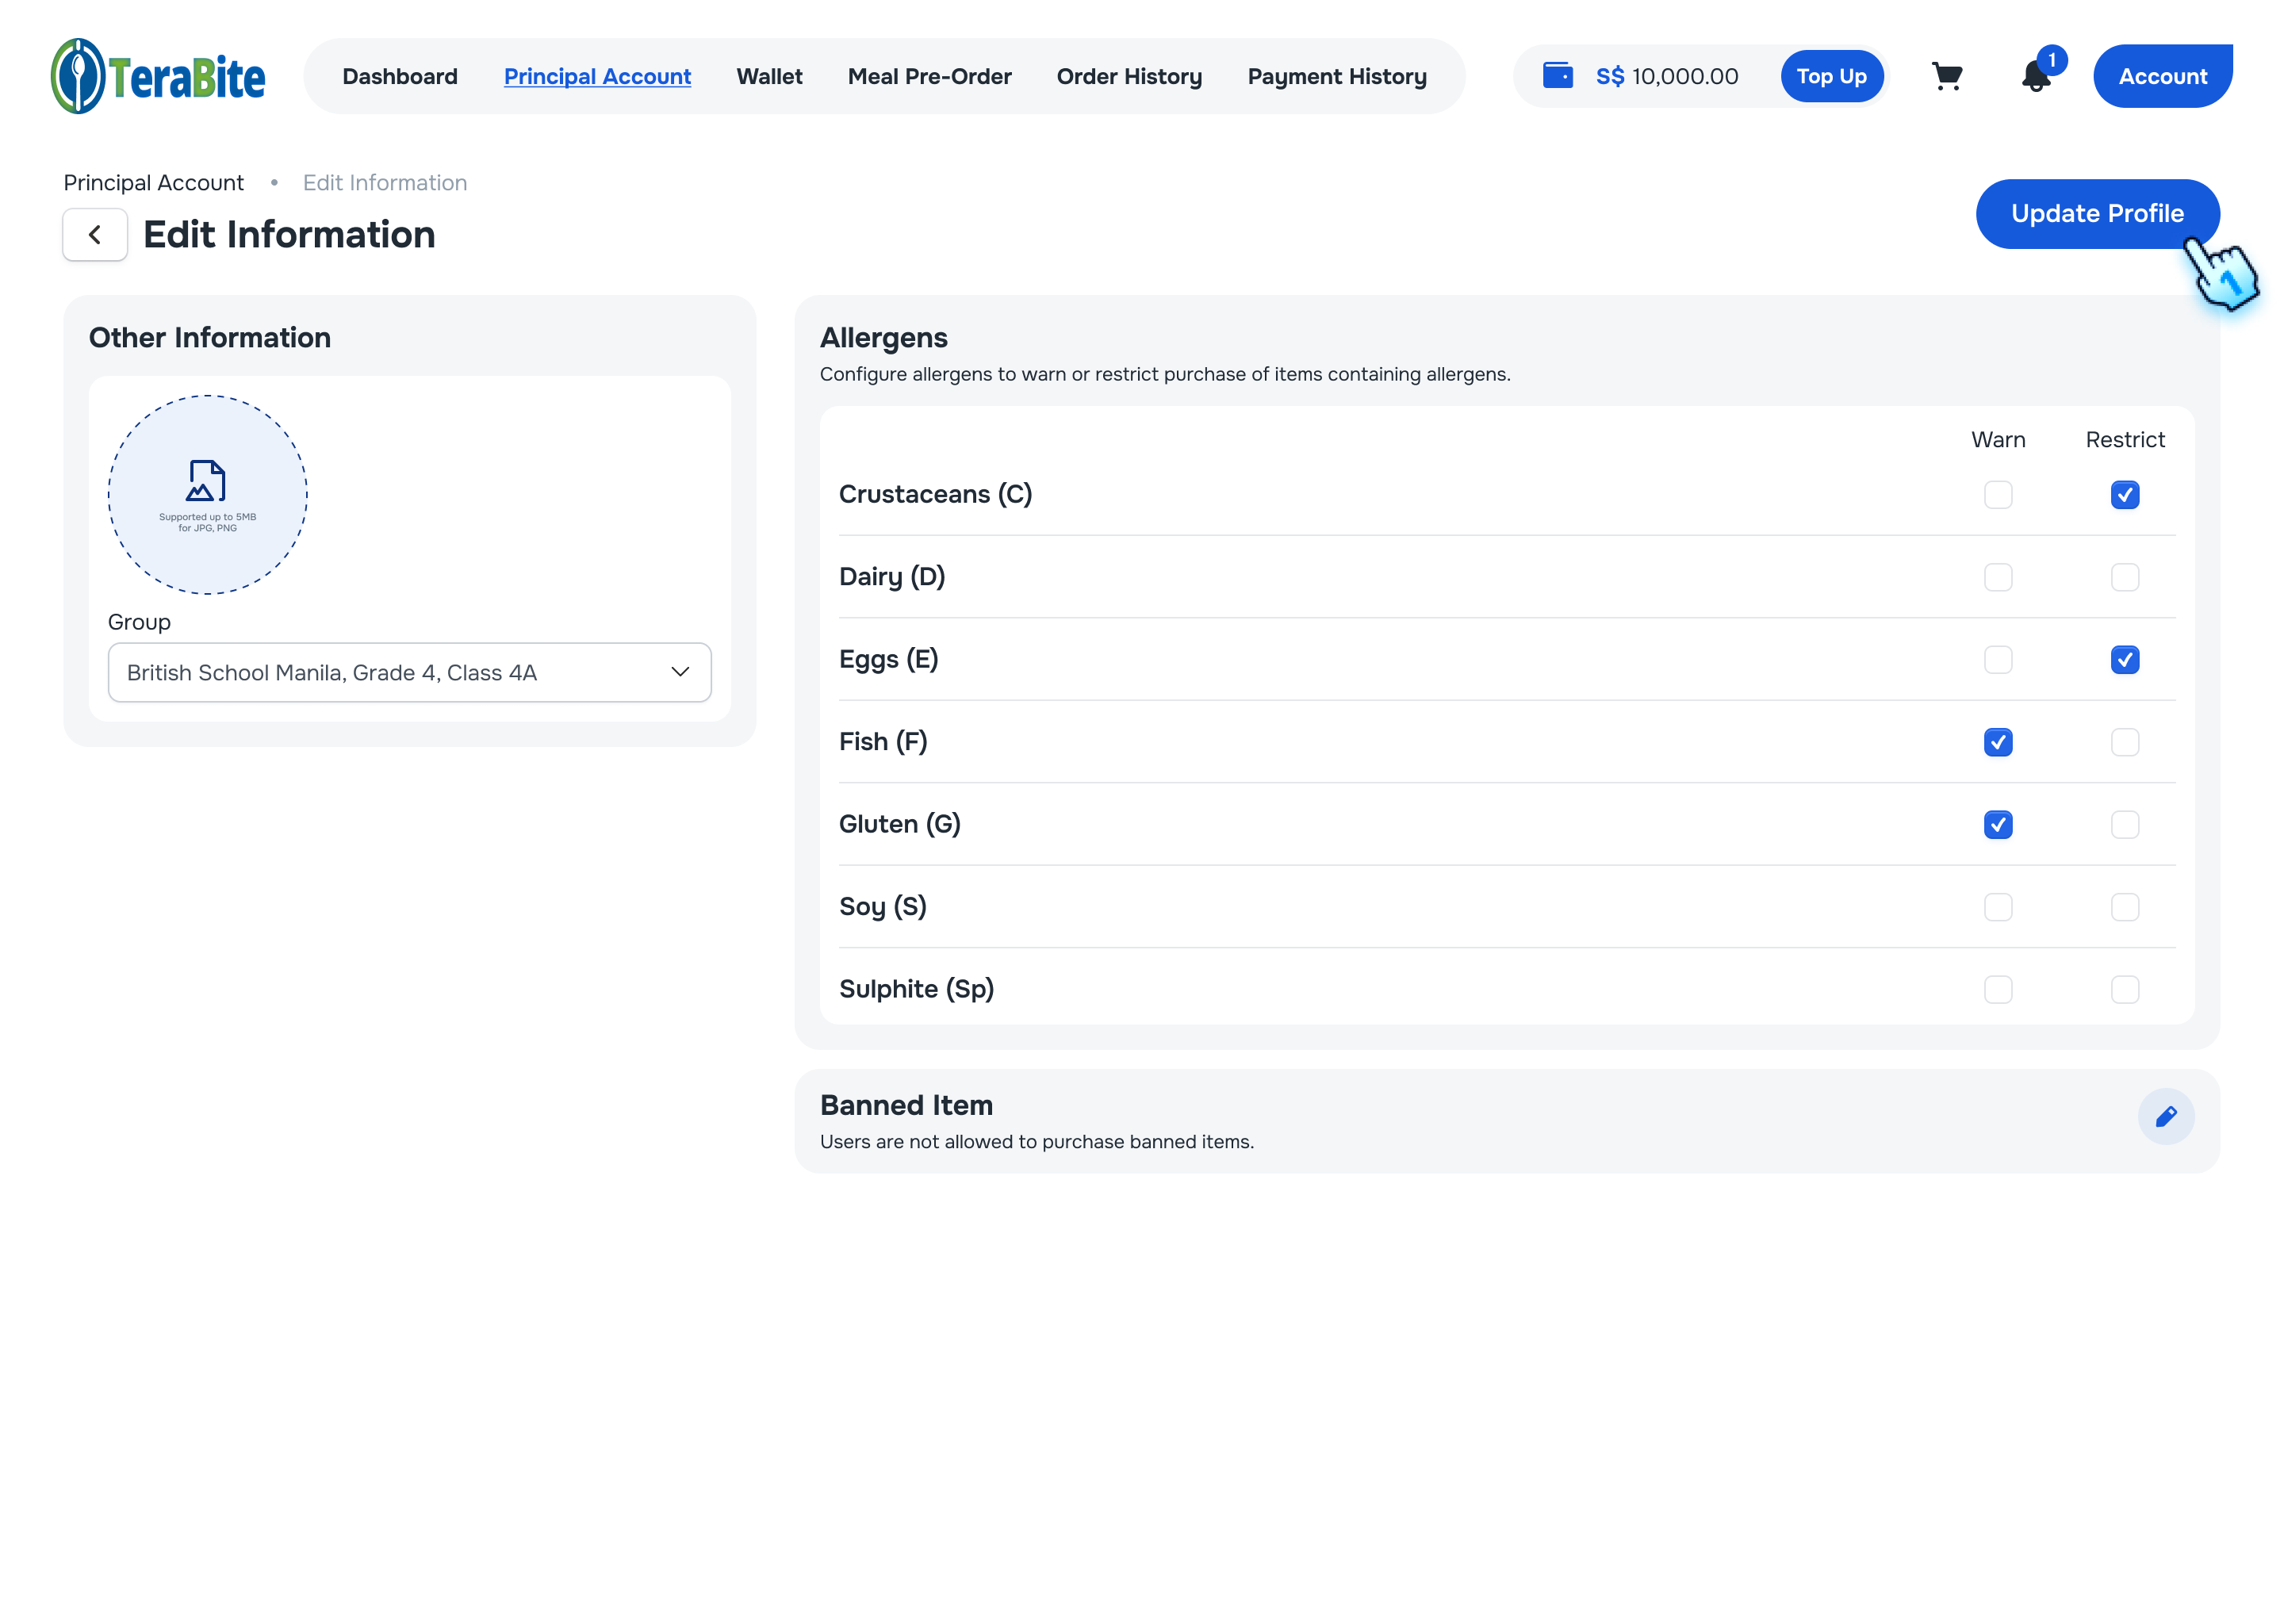Go to the Dashboard tab

pos(400,76)
